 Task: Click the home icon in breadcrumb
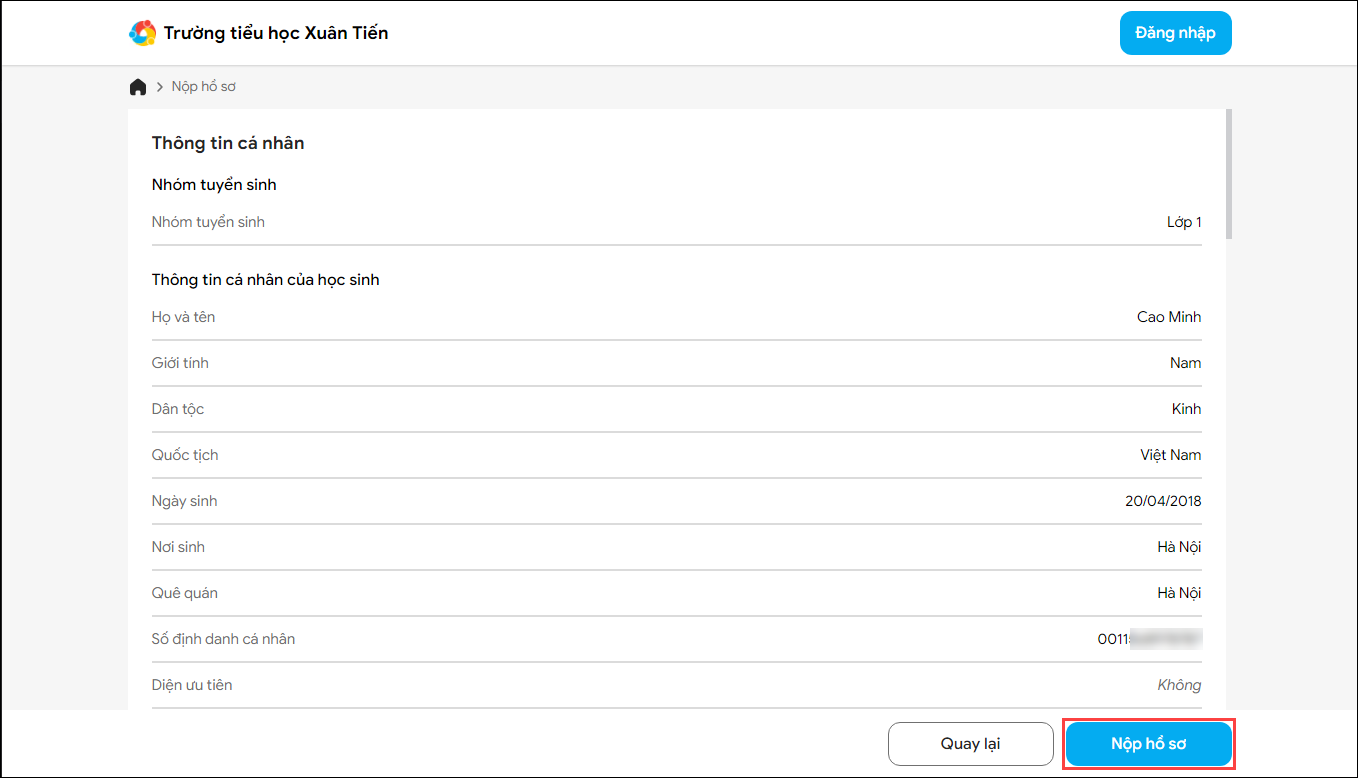pos(138,87)
